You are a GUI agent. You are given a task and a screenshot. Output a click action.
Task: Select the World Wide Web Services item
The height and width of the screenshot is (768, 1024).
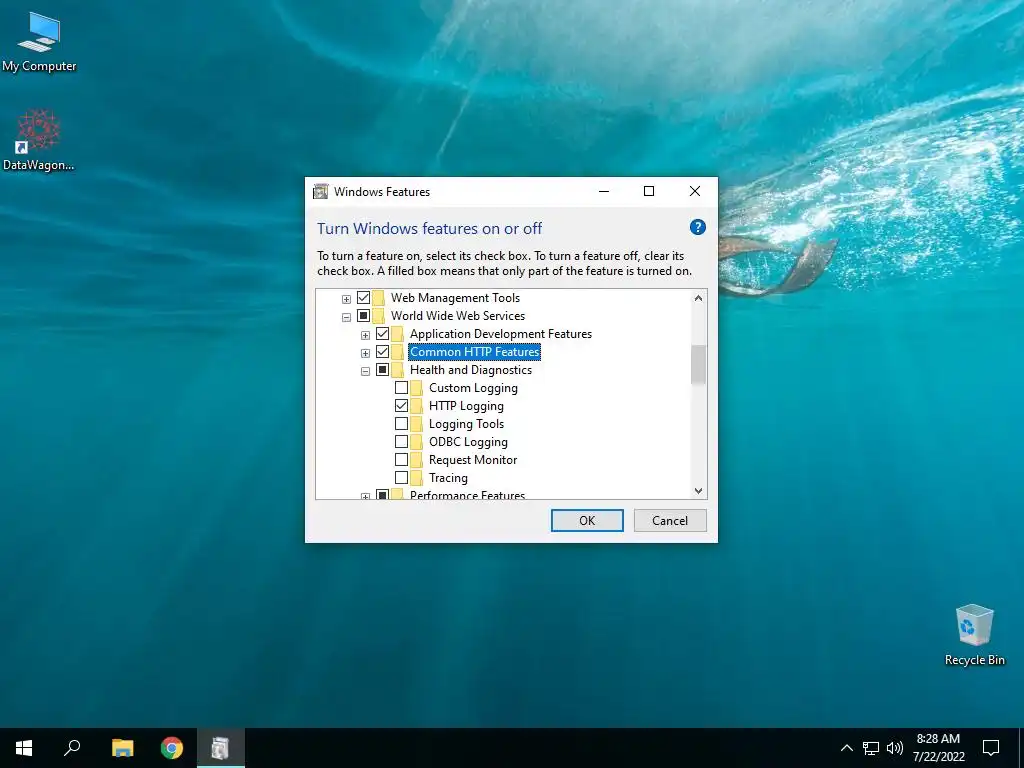tap(458, 316)
